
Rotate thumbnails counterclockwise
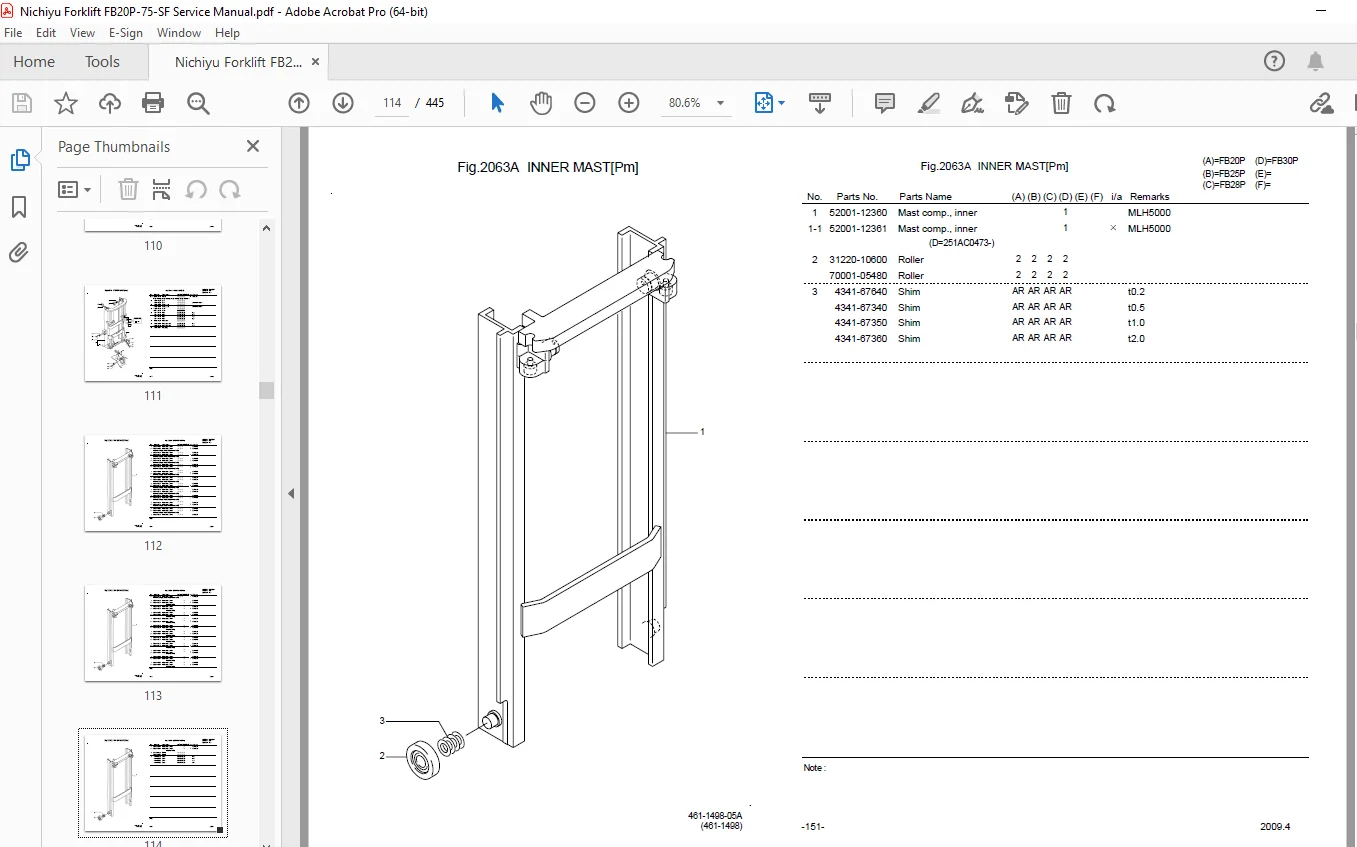[x=196, y=189]
